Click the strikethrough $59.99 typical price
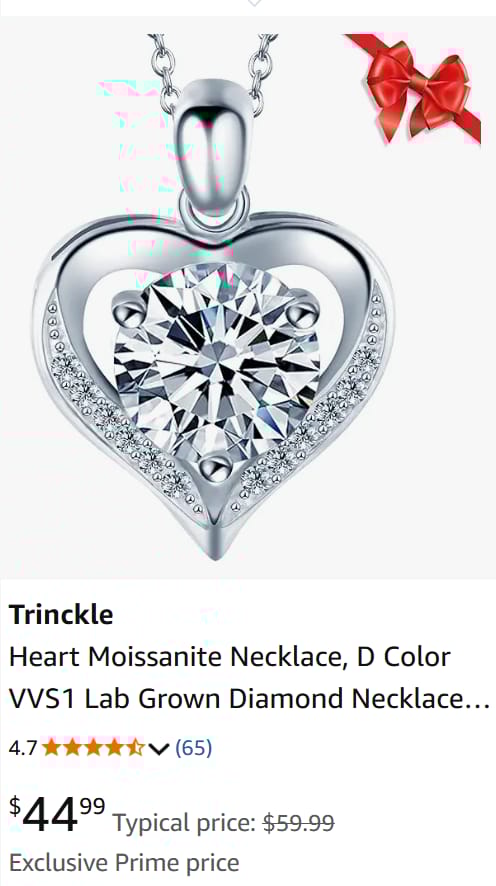 point(299,823)
